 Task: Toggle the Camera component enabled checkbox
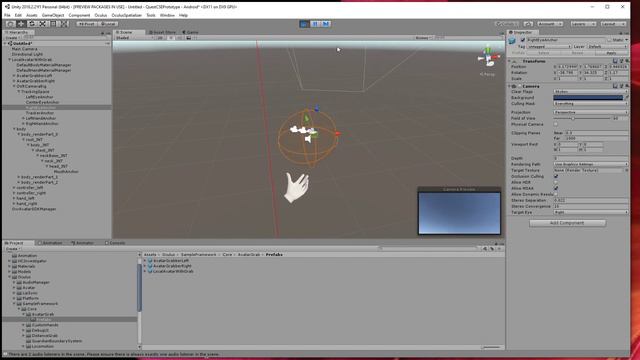pos(520,86)
